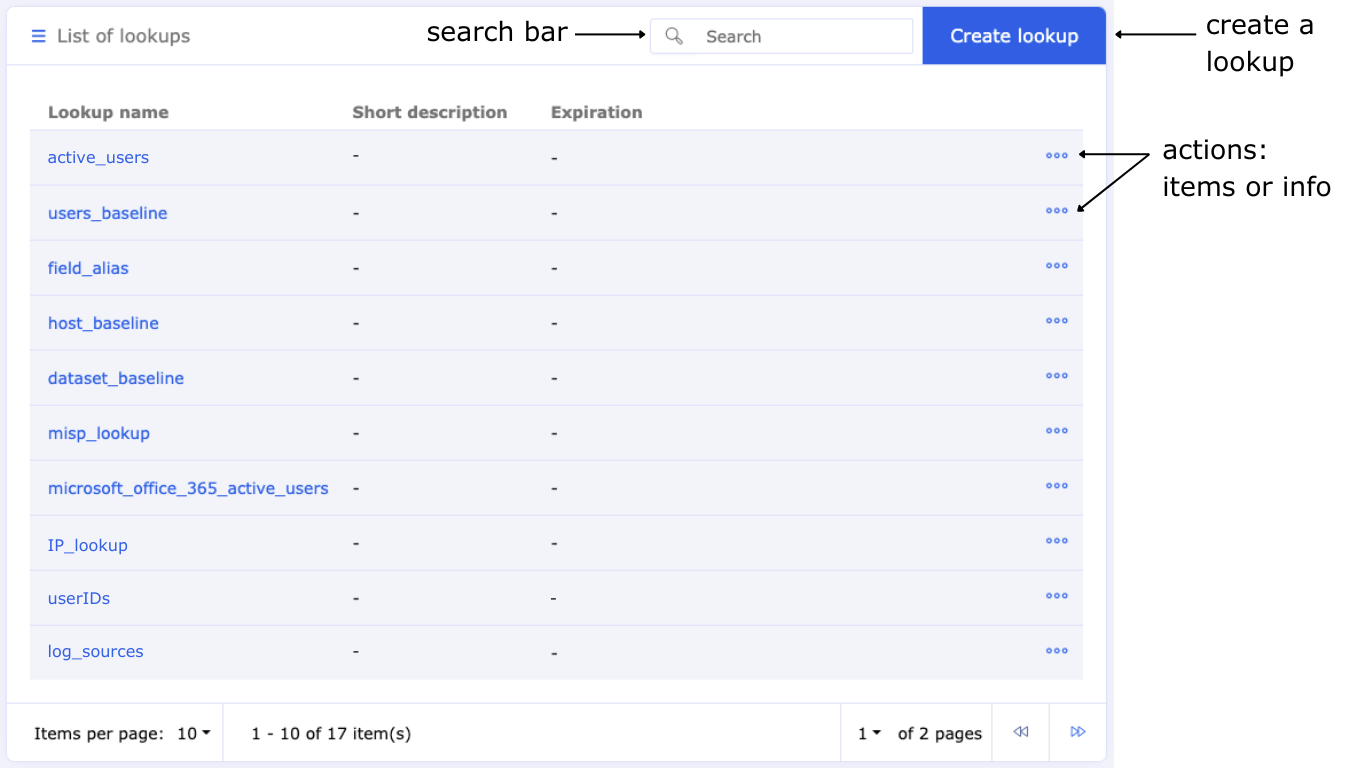Open the misp_lookup lookup

(x=99, y=433)
